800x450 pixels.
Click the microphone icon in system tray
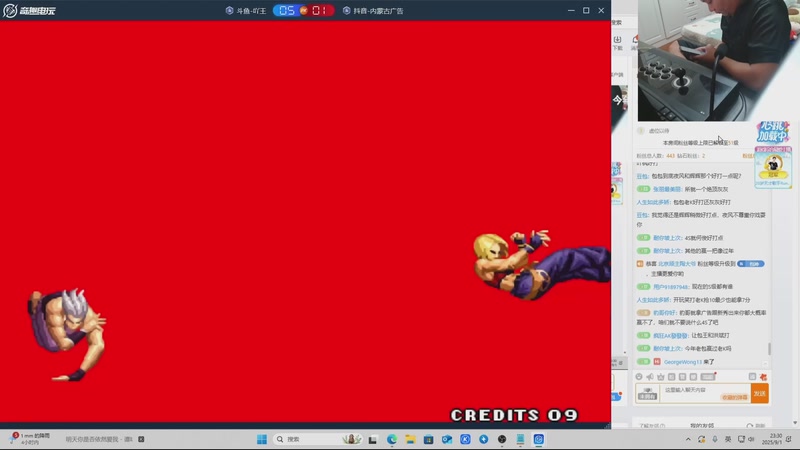pyautogui.click(x=715, y=439)
